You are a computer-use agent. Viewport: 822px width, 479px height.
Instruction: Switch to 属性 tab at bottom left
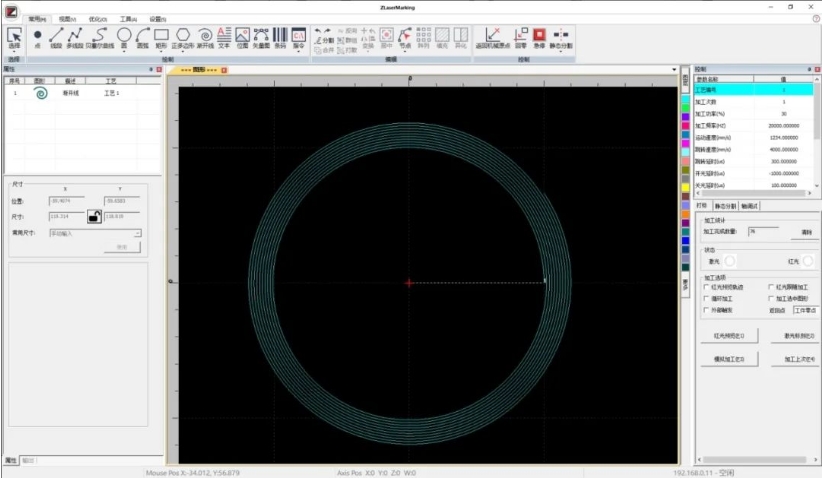tap(11, 461)
